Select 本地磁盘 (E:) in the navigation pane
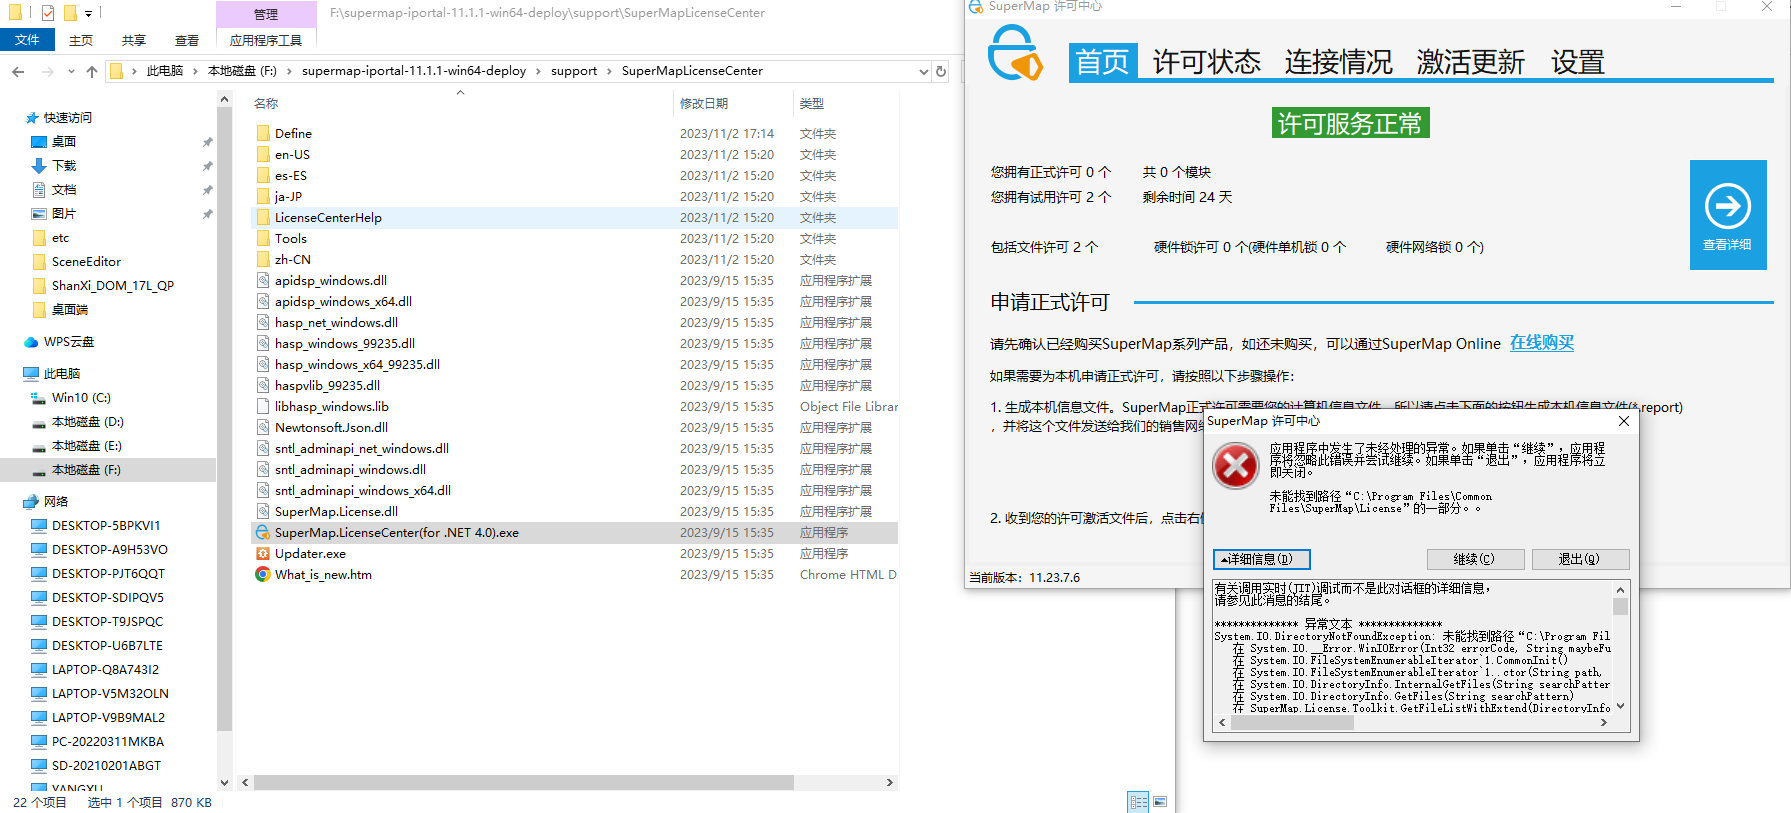The image size is (1791, 813). pyautogui.click(x=87, y=446)
